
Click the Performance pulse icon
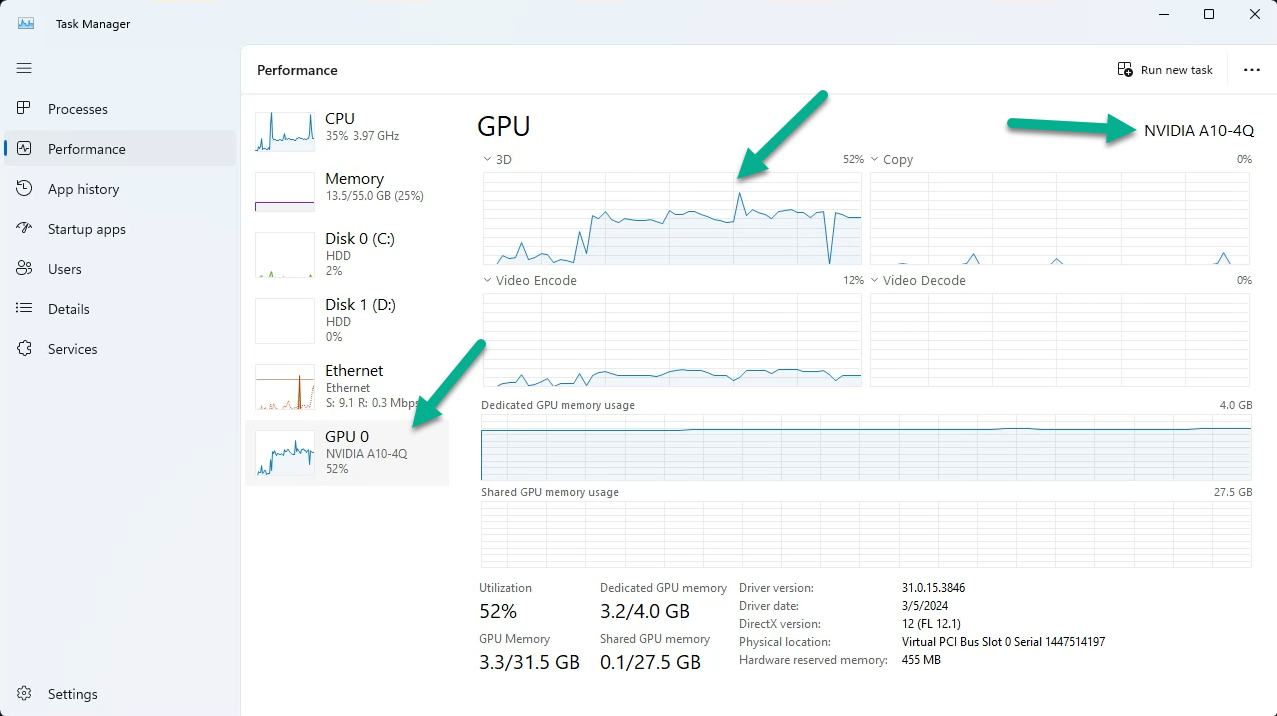[x=25, y=148]
